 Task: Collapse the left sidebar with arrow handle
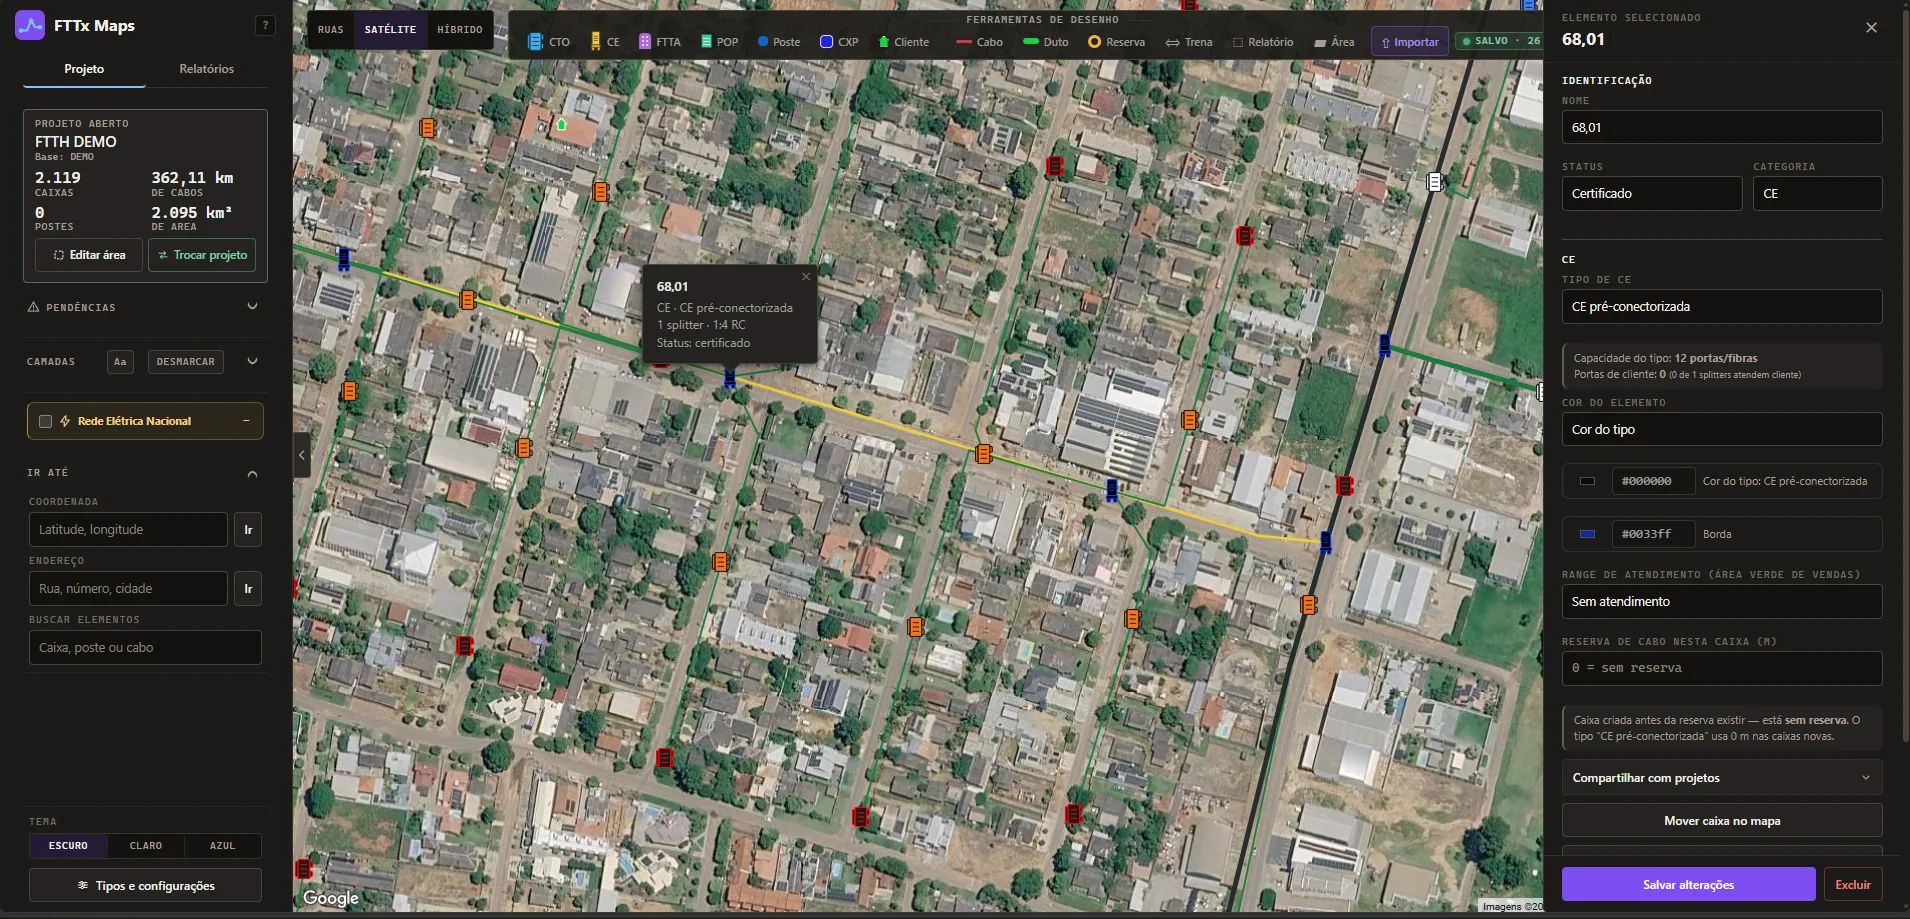(x=302, y=455)
